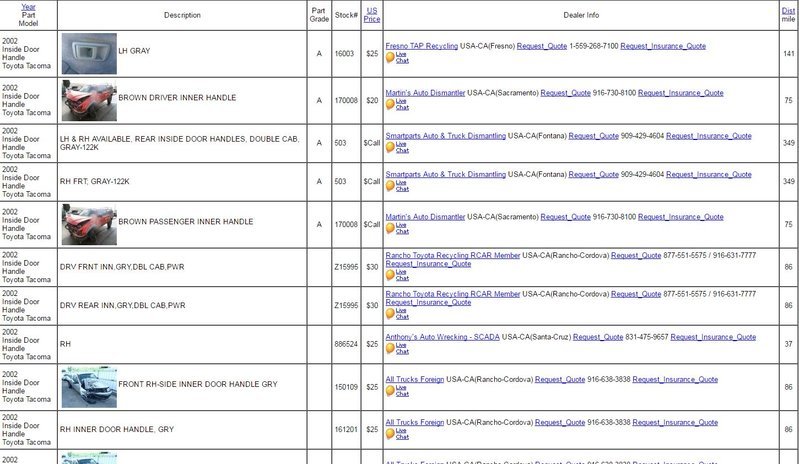Start Live Chat with Anthony's Auto Wrecking
Image resolution: width=799 pixels, height=464 pixels.
(397, 348)
